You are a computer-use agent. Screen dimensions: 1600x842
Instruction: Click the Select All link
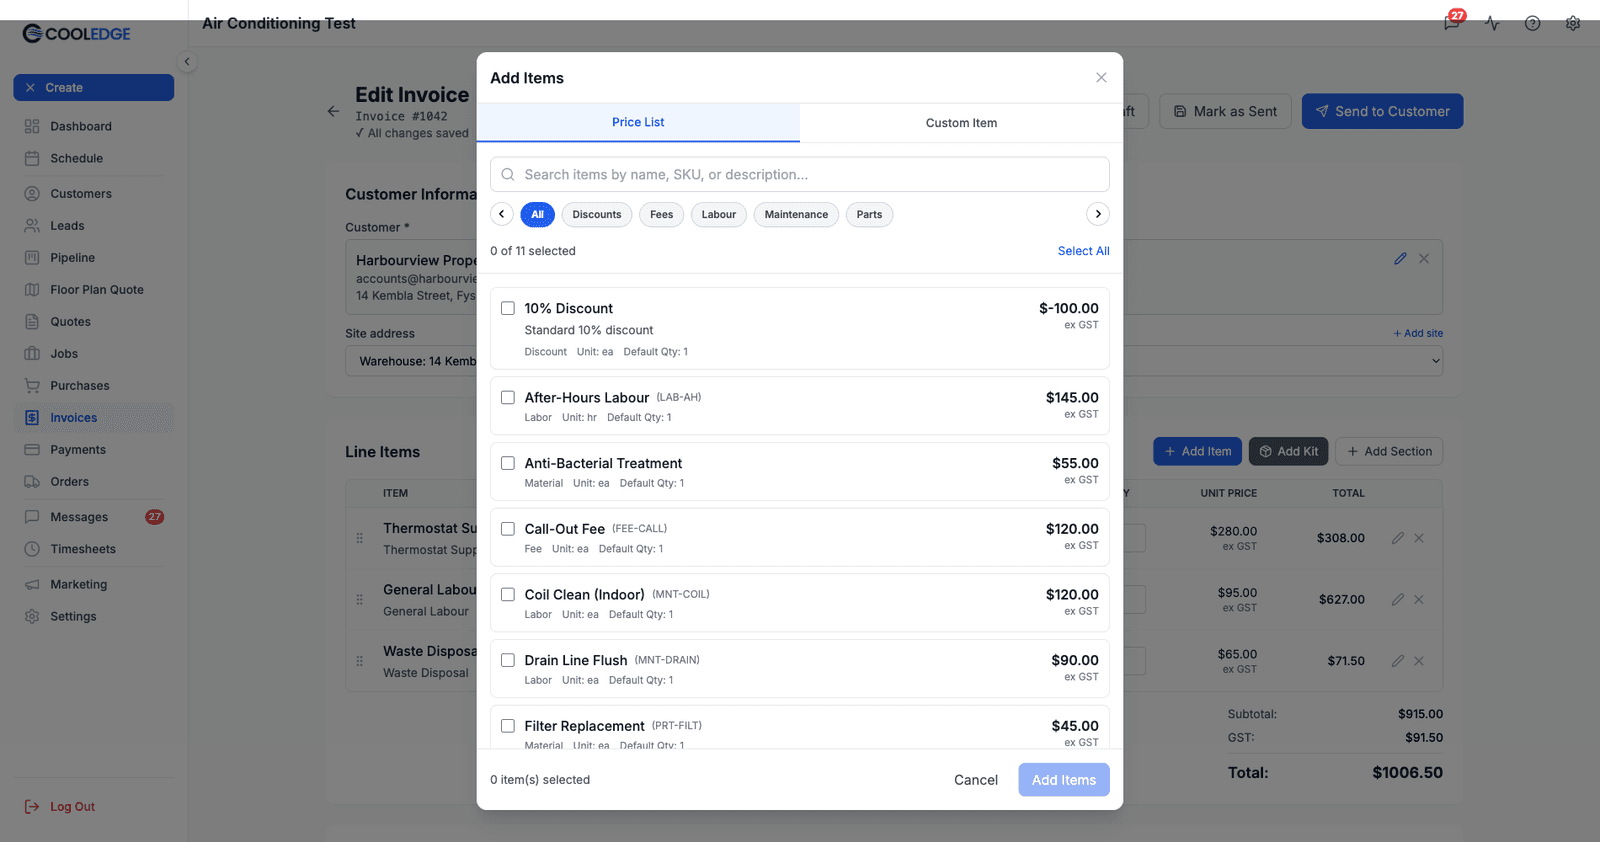click(x=1083, y=251)
